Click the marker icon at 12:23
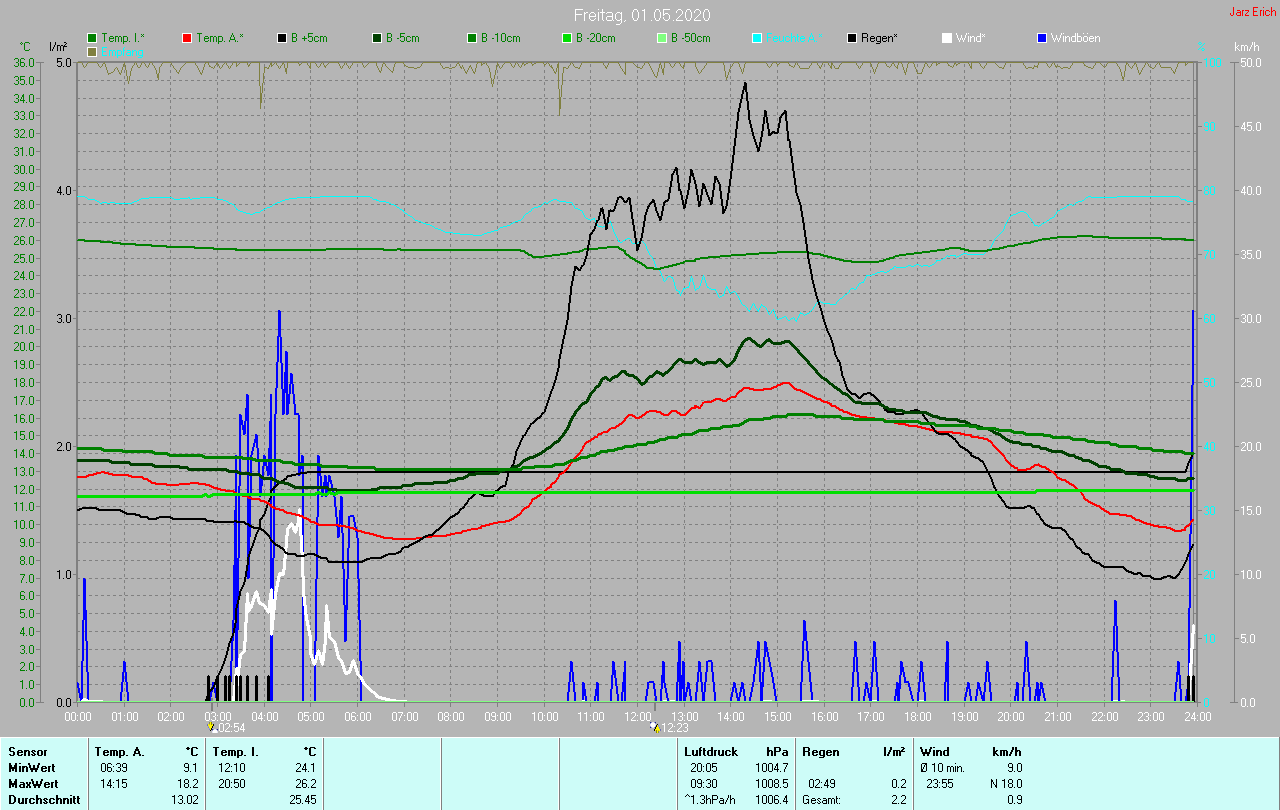Viewport: 1280px width, 810px height. pyautogui.click(x=654, y=727)
